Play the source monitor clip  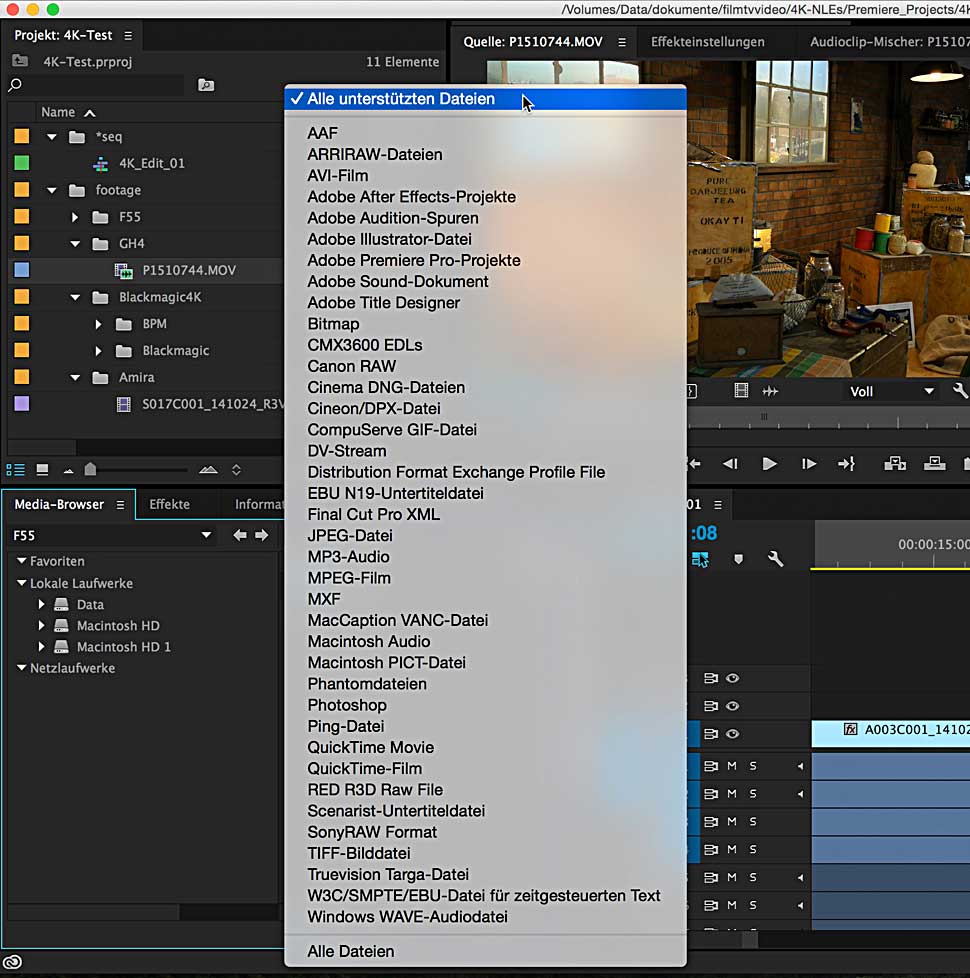coord(769,463)
